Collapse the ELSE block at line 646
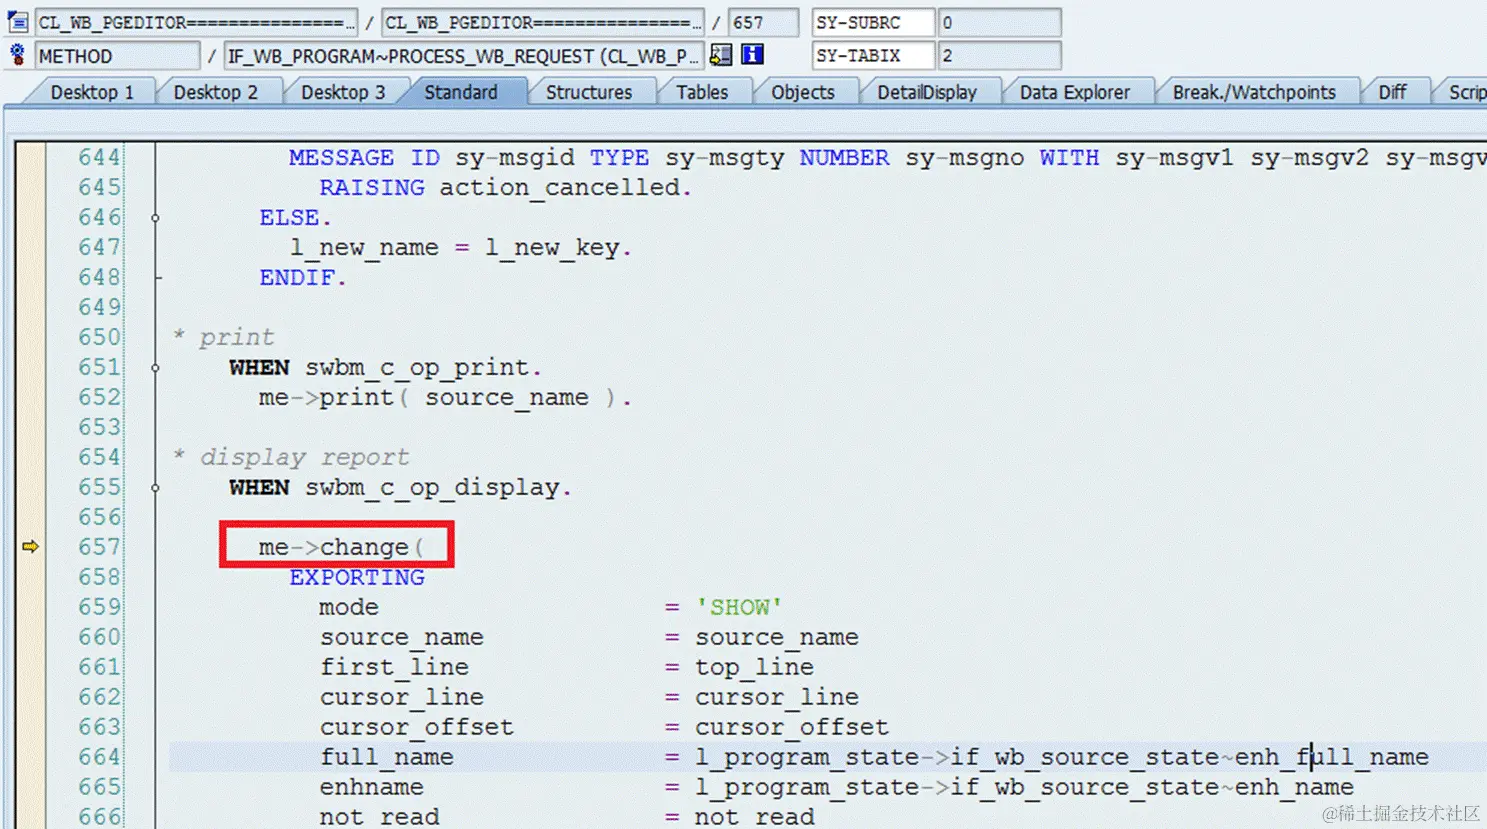This screenshot has width=1487, height=829. (155, 217)
